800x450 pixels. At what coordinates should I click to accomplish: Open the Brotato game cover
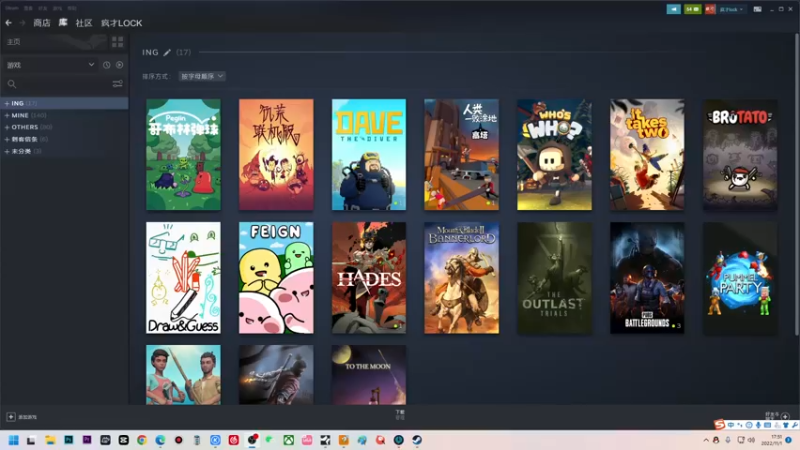click(x=740, y=155)
